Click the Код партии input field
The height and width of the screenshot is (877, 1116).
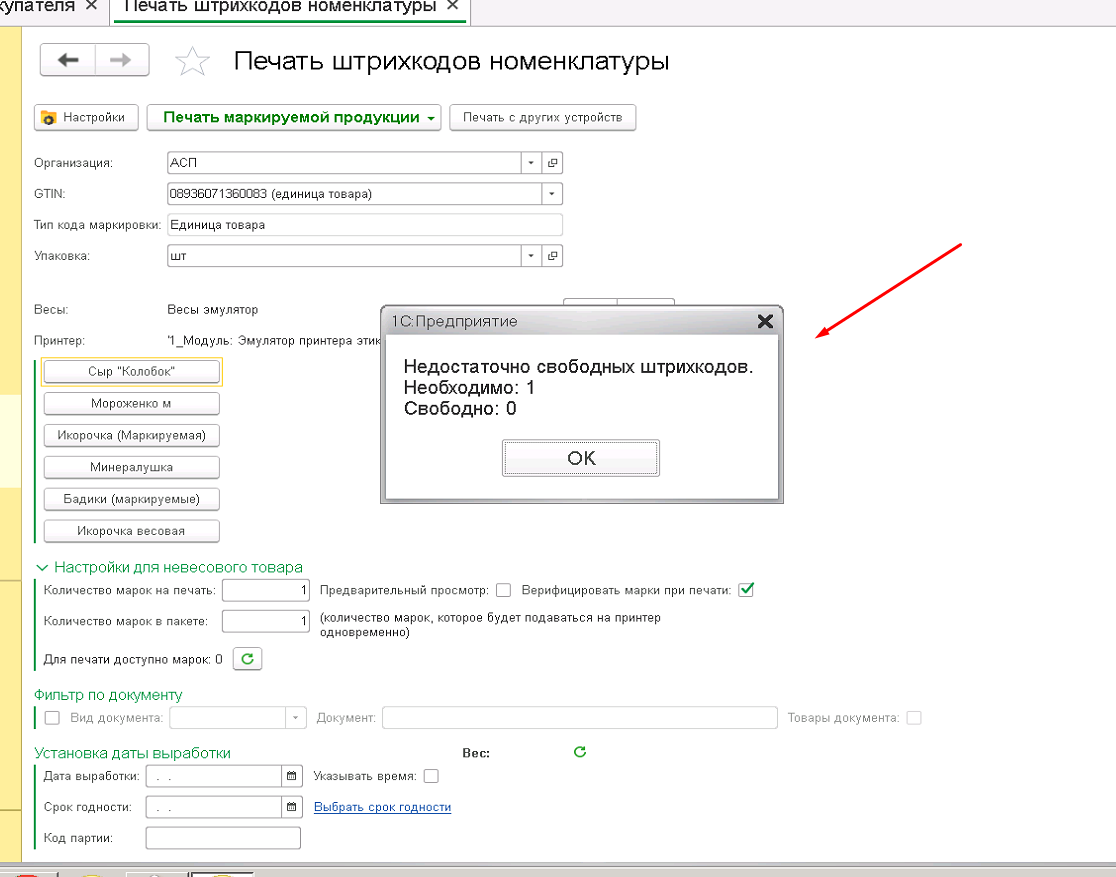[222, 838]
